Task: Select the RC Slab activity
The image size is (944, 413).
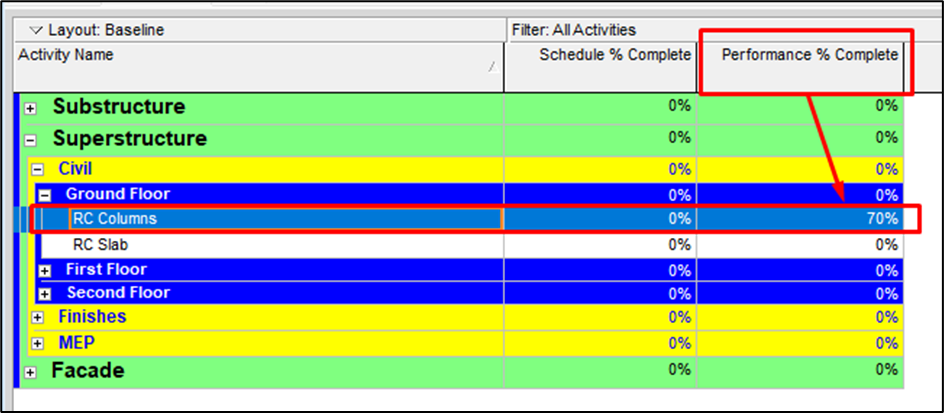Action: click(100, 244)
